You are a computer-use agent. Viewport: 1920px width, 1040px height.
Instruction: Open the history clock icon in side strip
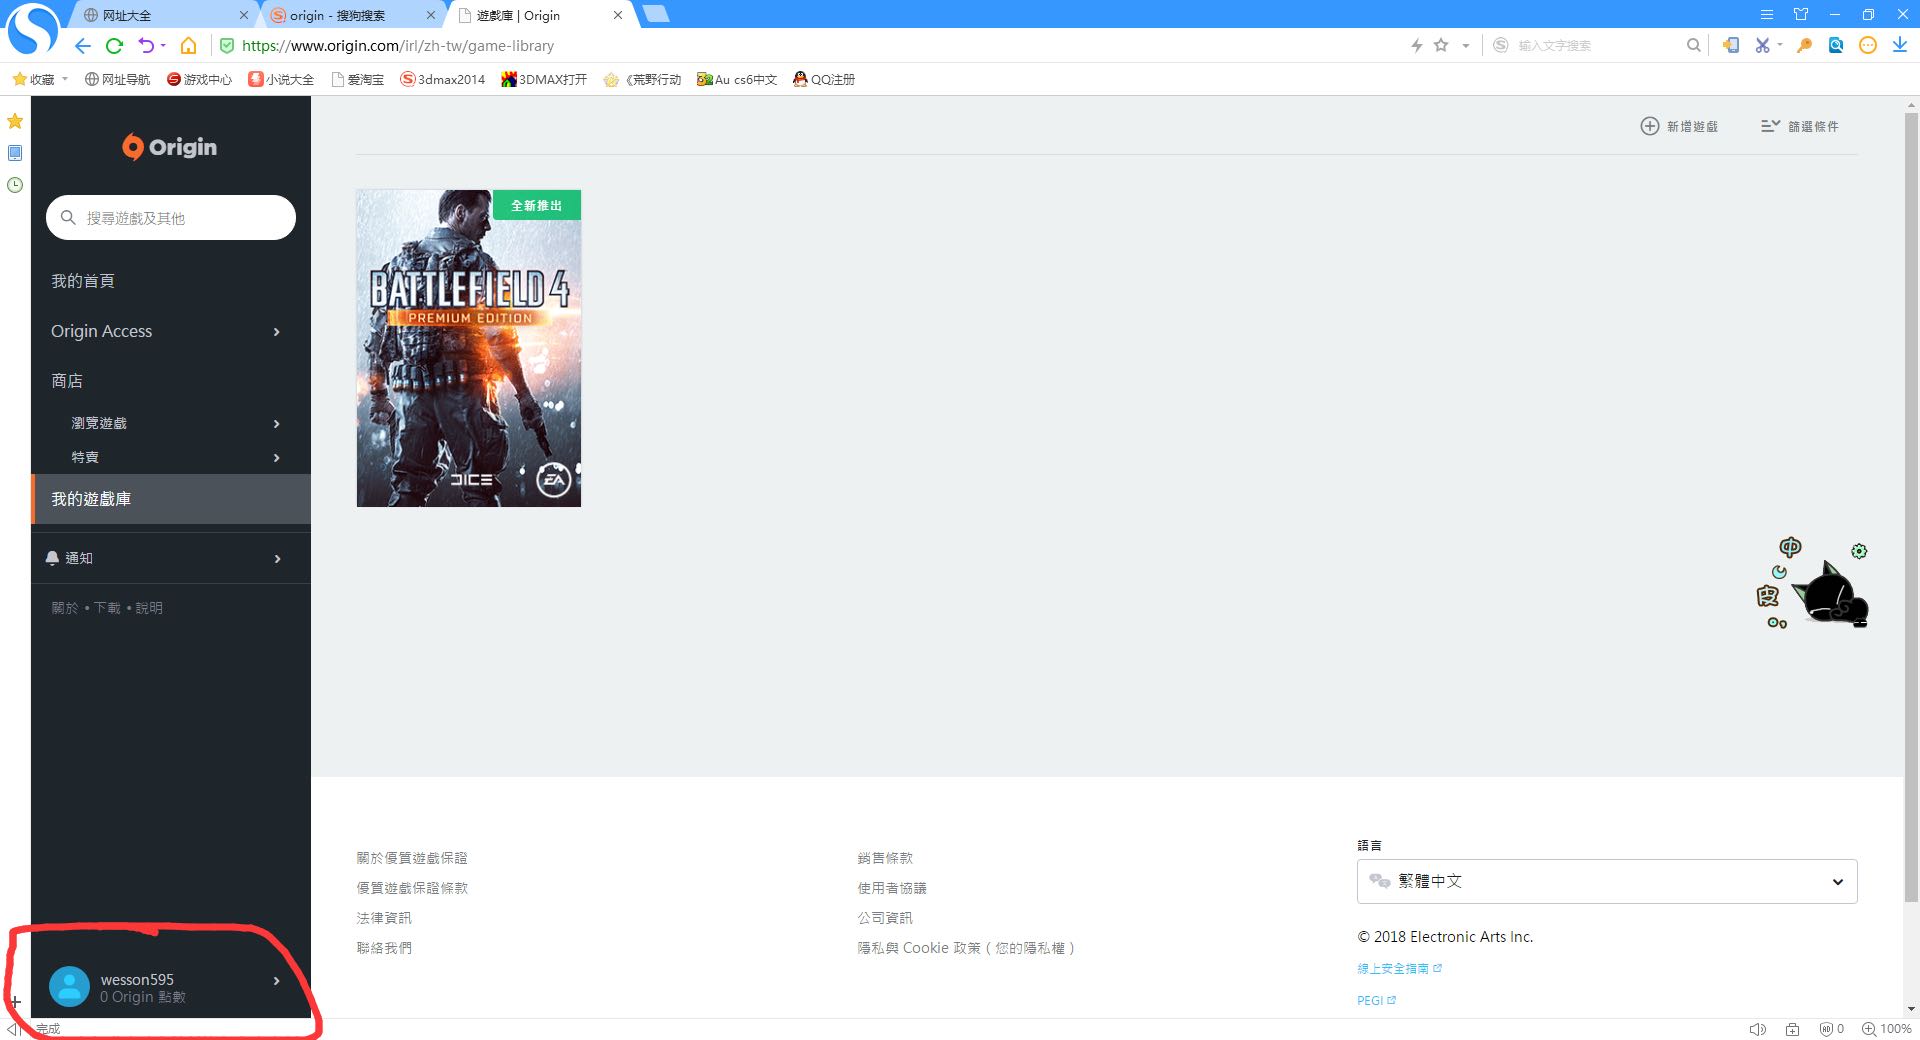pos(15,185)
